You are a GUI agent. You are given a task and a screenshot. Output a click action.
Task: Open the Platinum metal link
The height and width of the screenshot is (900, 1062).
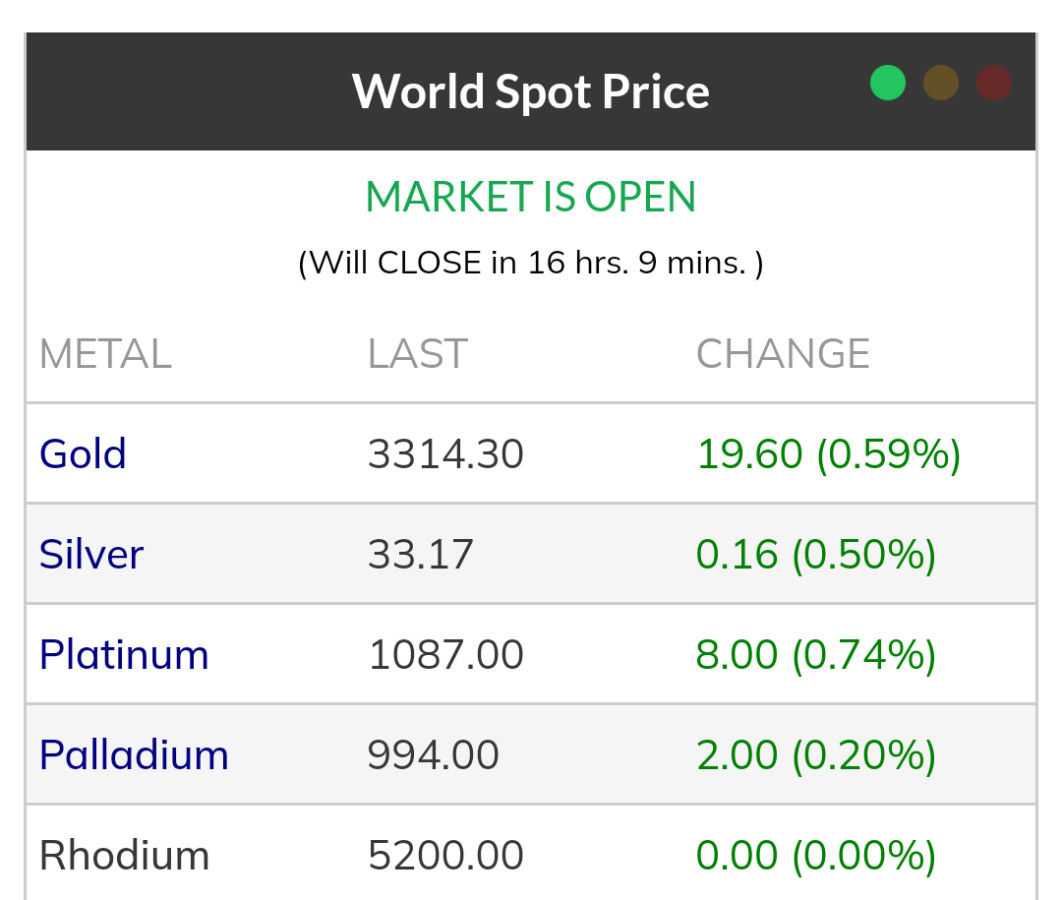(x=124, y=655)
